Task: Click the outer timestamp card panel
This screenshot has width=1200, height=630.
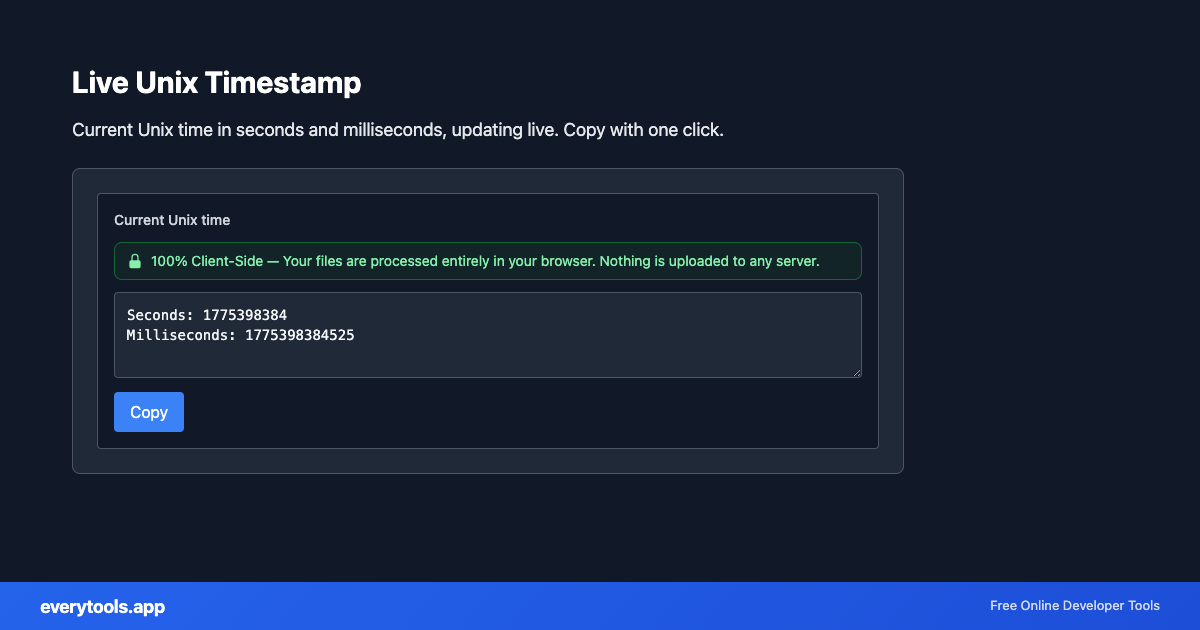Action: [x=487, y=460]
